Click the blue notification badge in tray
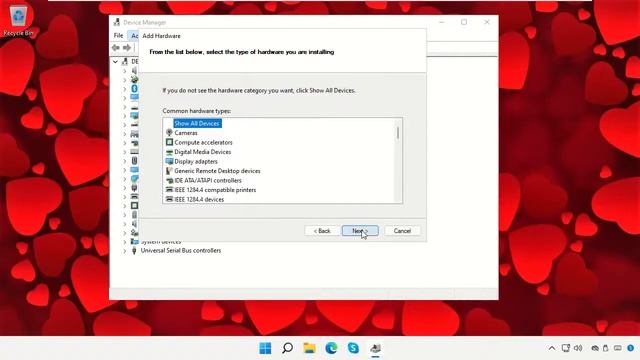 coord(631,348)
